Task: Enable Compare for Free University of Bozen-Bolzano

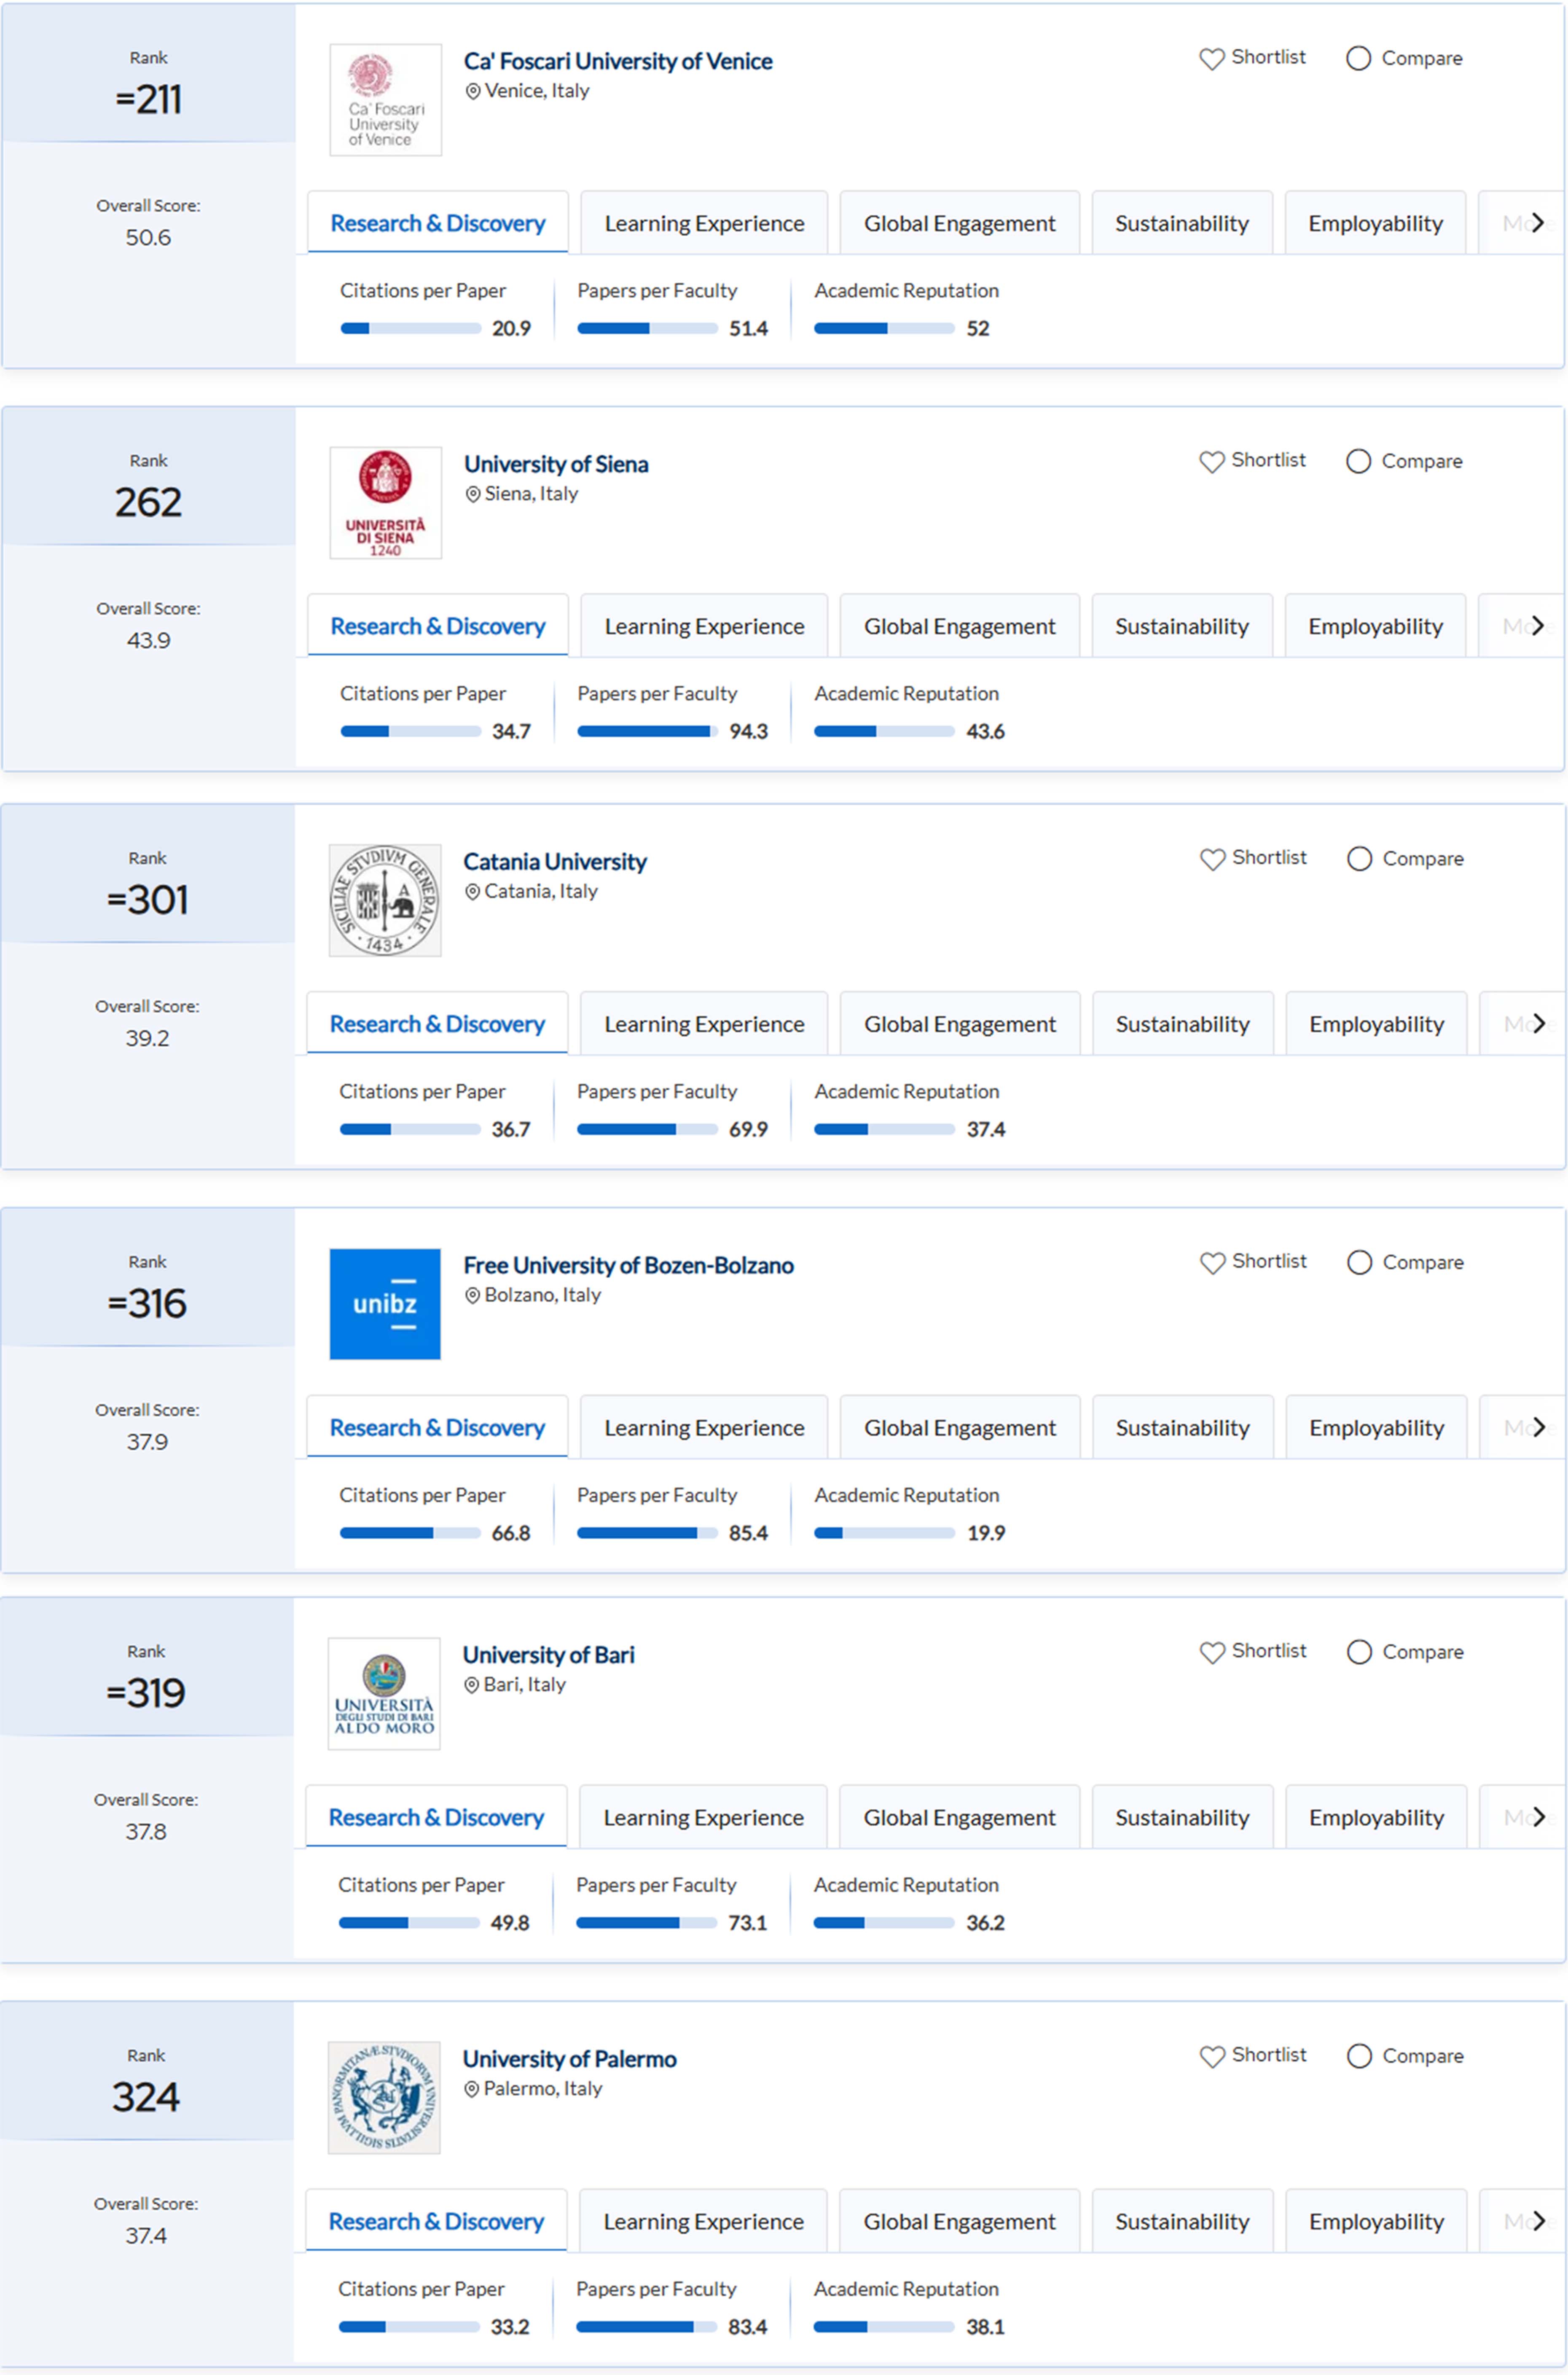Action: (x=1359, y=1263)
